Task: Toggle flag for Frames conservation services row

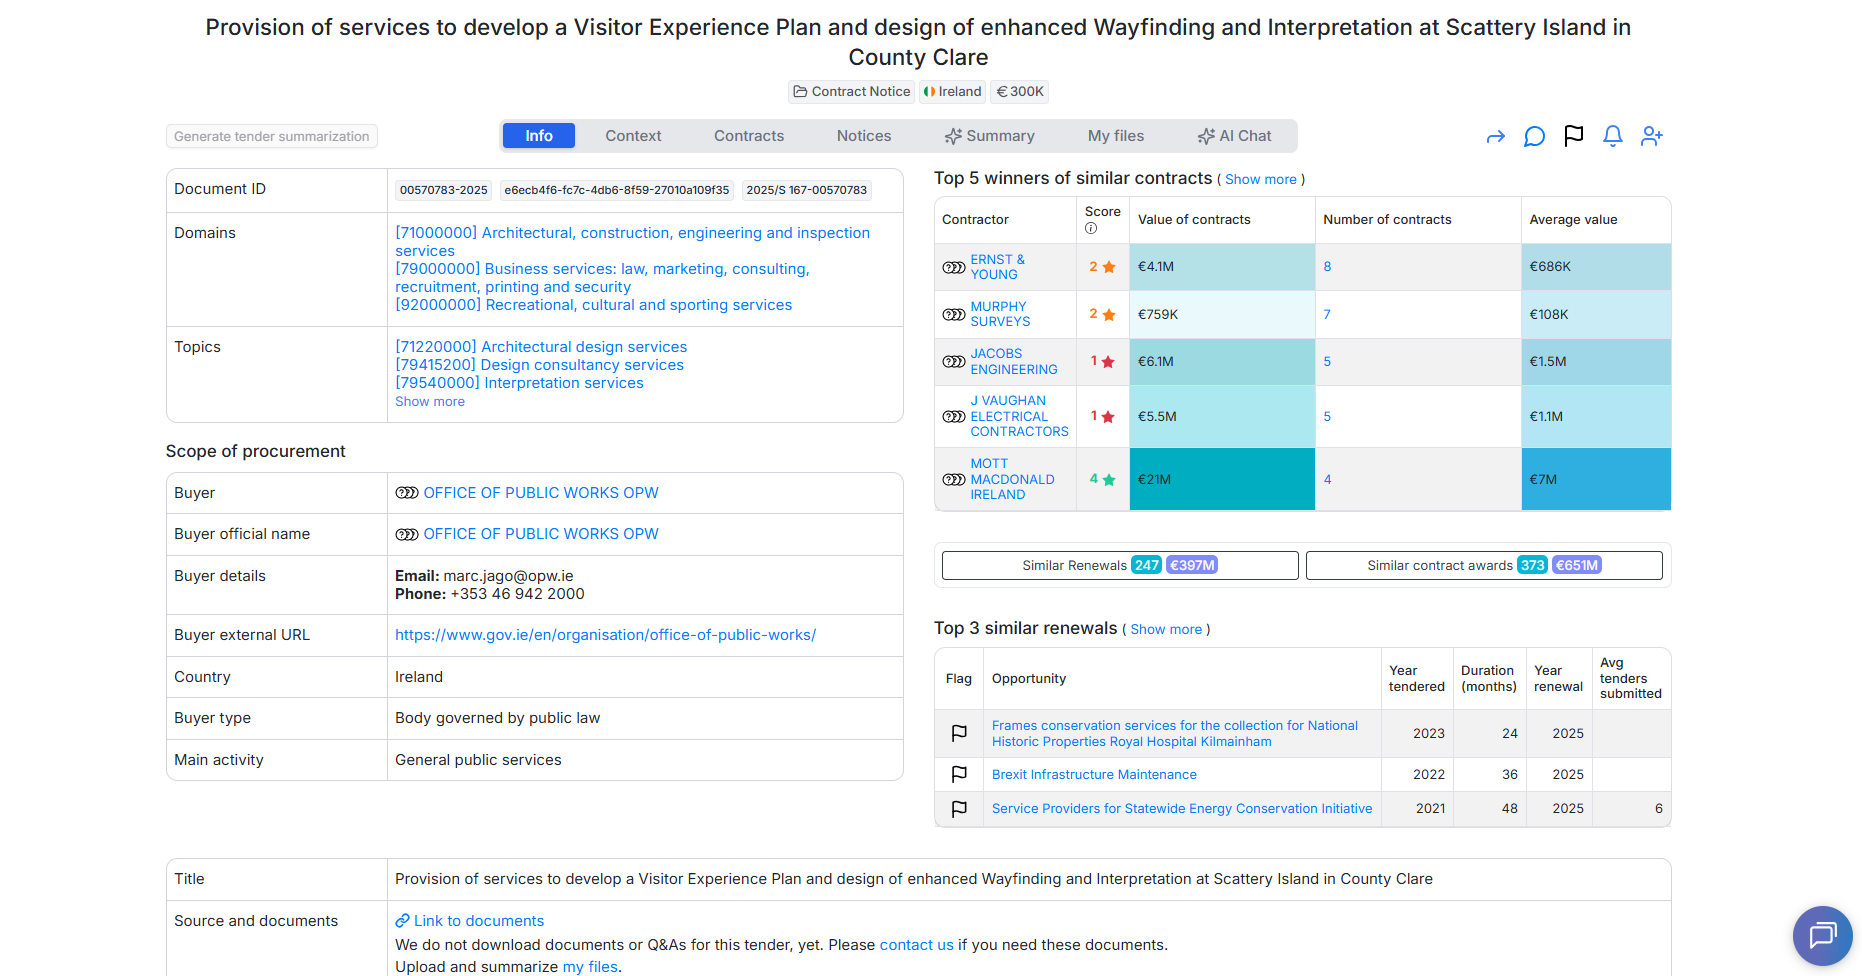Action: coord(959,733)
